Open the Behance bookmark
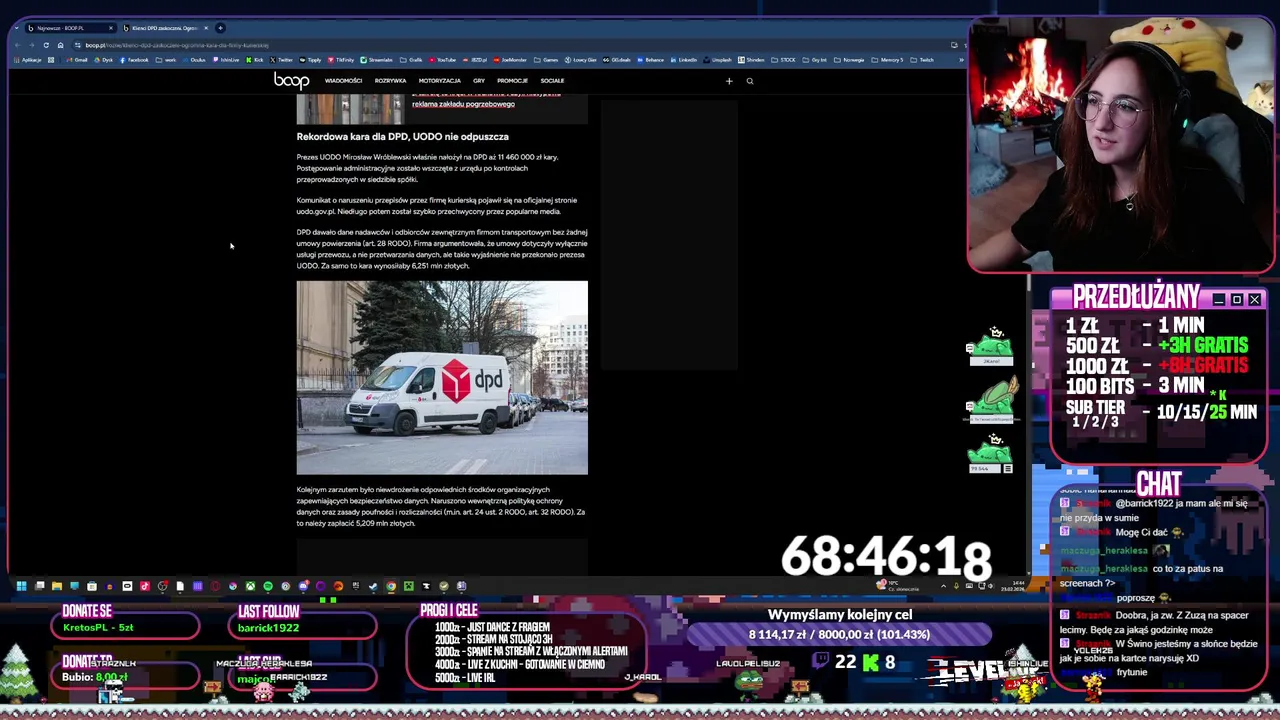 pyautogui.click(x=650, y=60)
